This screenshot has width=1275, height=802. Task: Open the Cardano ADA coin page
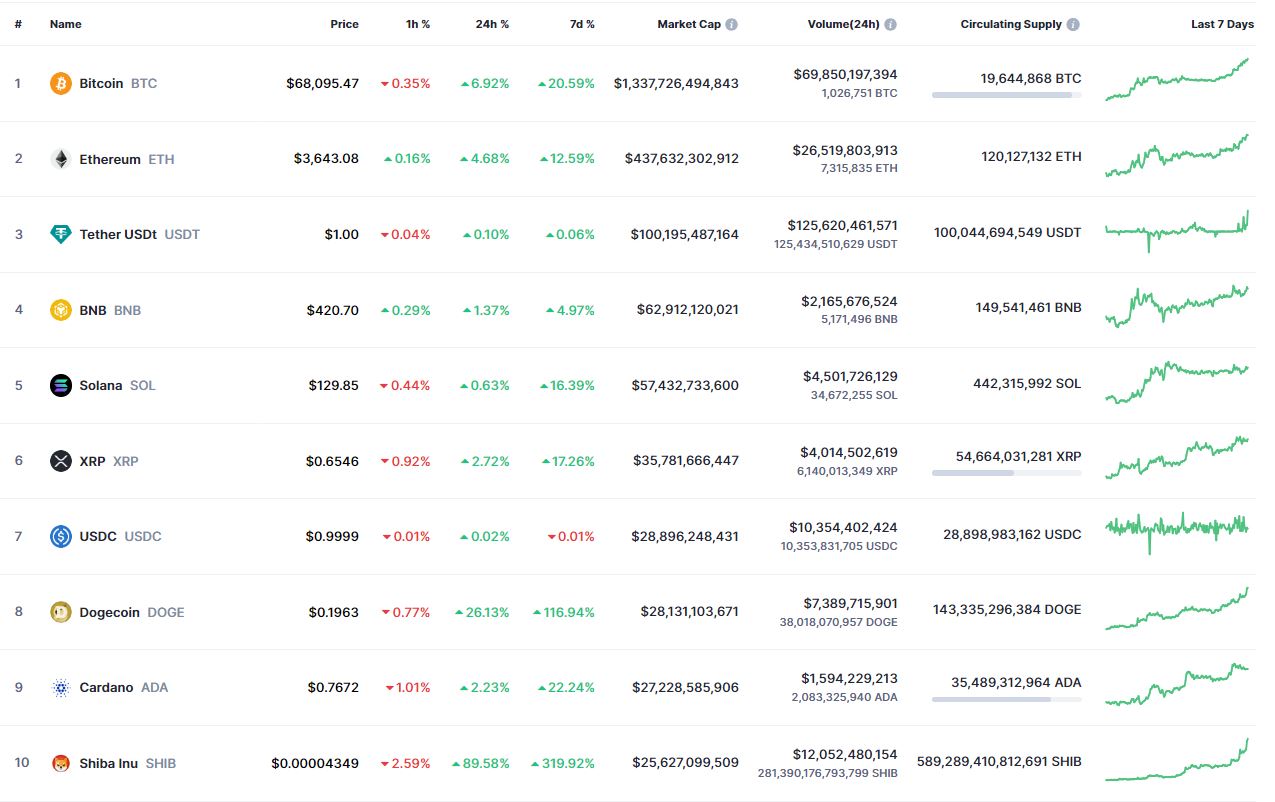(x=106, y=687)
